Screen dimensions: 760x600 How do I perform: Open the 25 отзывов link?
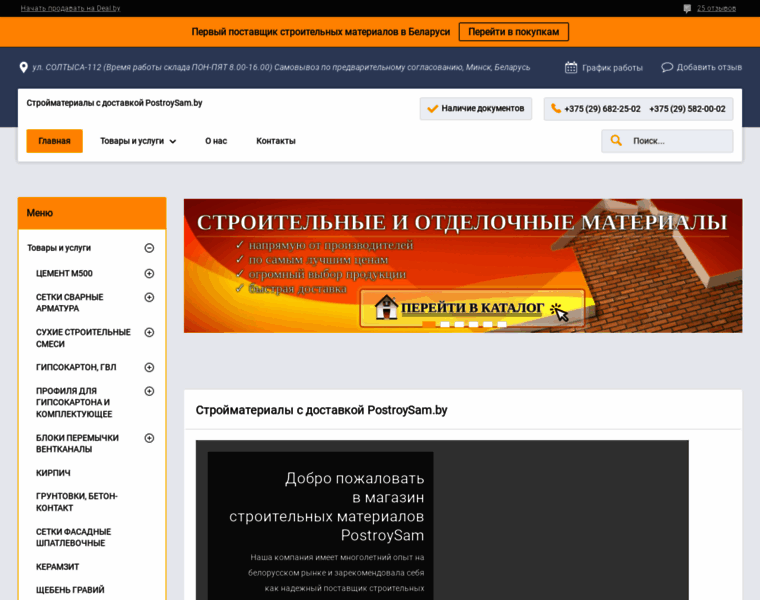click(716, 8)
